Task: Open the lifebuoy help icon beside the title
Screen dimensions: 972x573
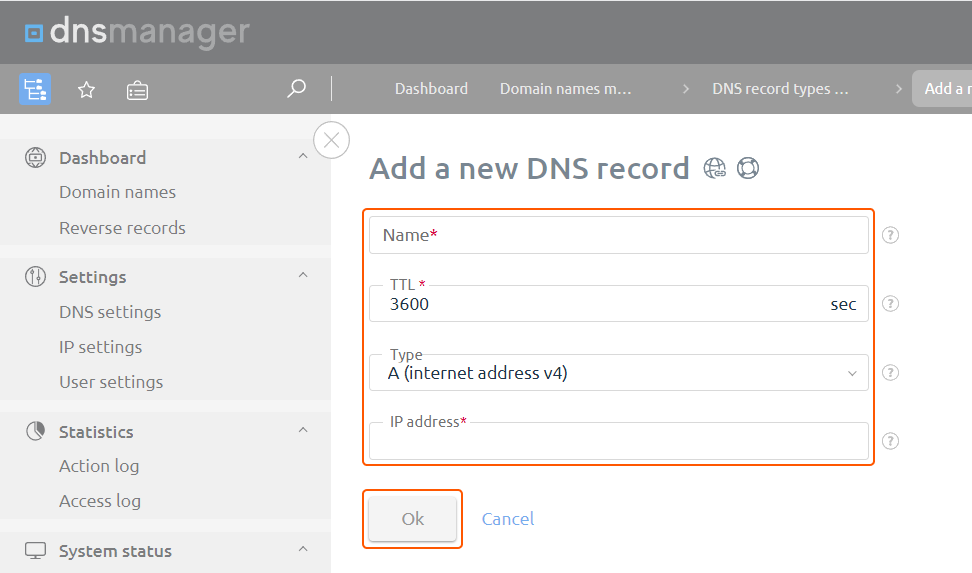Action: pos(748,168)
